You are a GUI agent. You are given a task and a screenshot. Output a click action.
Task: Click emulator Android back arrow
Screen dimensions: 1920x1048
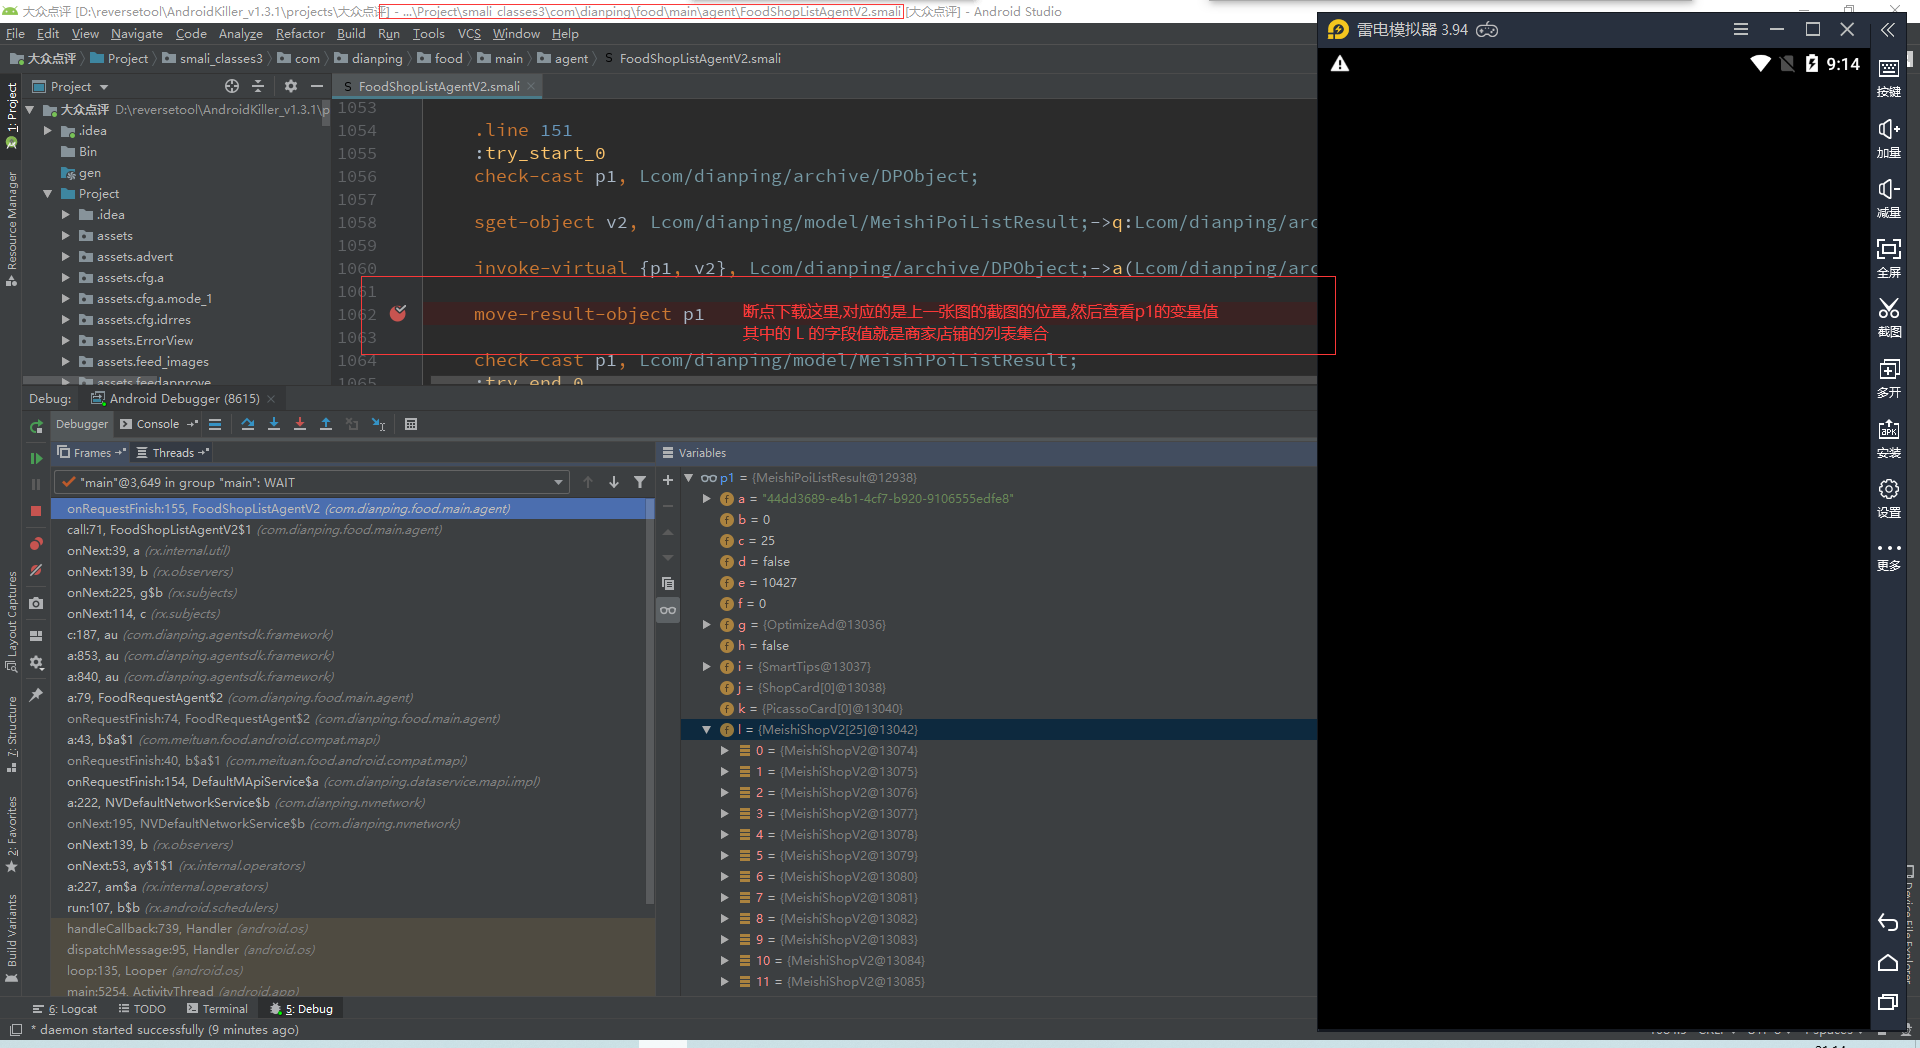click(1888, 922)
